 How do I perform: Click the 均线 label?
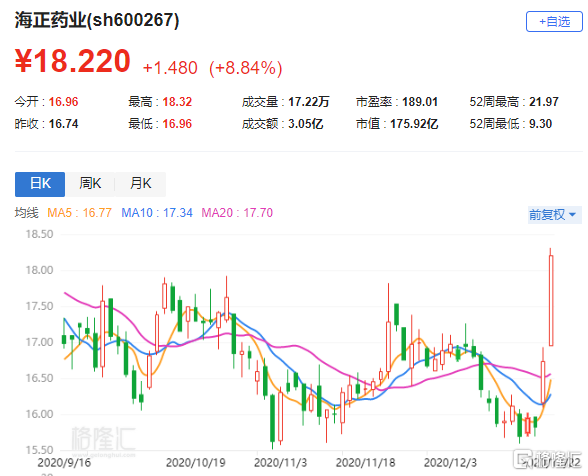(x=27, y=213)
